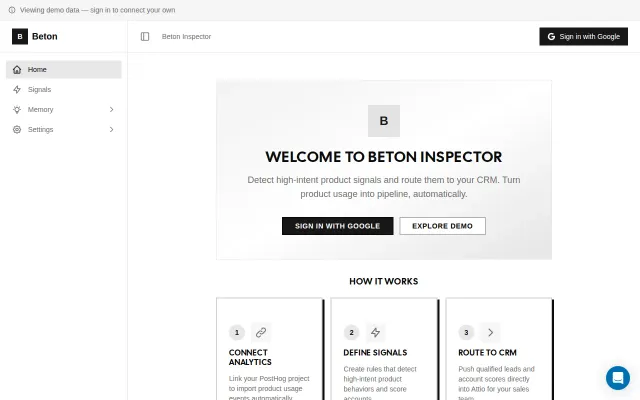Toggle the sidebar panel icon
Screen dimensions: 640x400
[145, 36]
